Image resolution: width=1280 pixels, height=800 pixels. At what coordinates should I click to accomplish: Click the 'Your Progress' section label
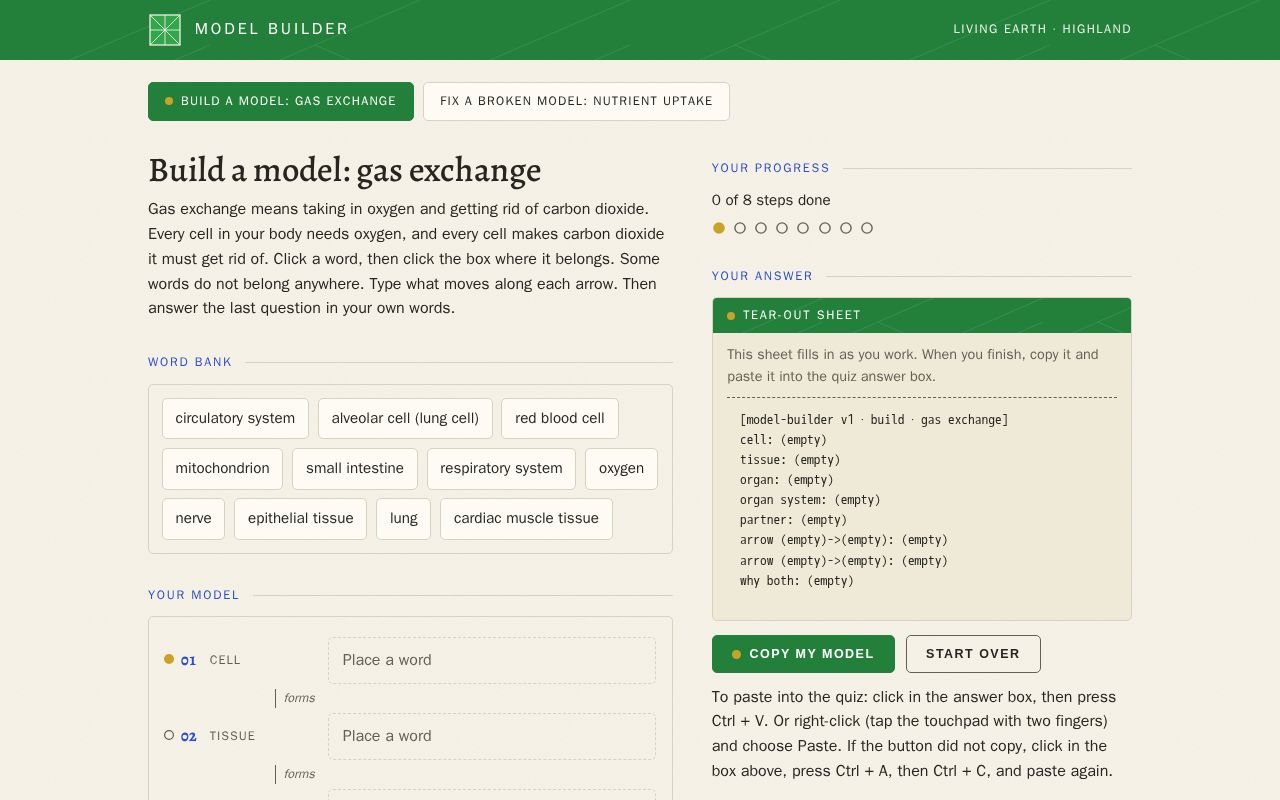point(771,168)
